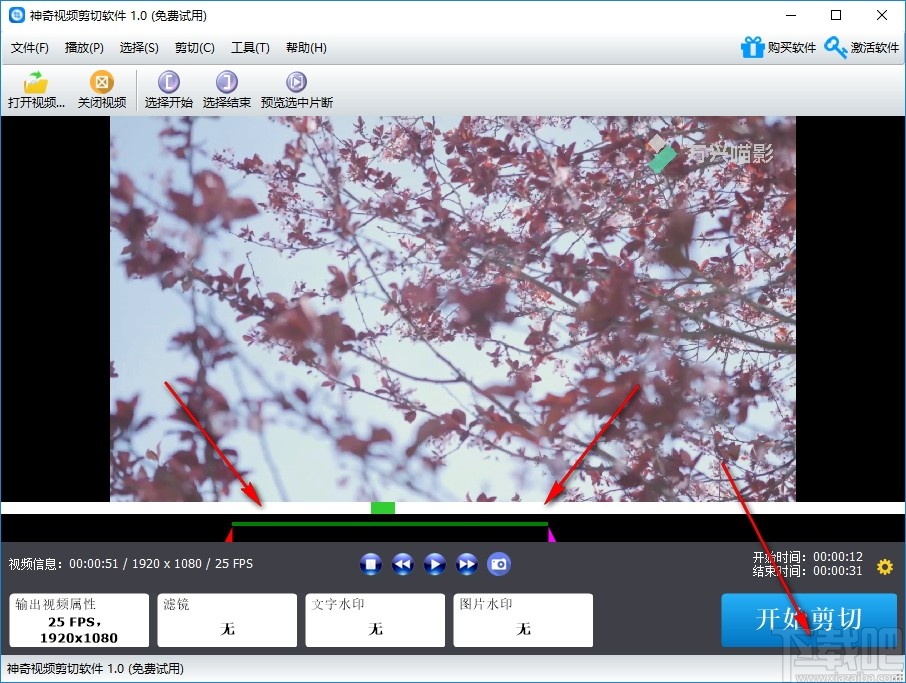Open the File (文件) menu
The width and height of the screenshot is (906, 683).
click(29, 48)
